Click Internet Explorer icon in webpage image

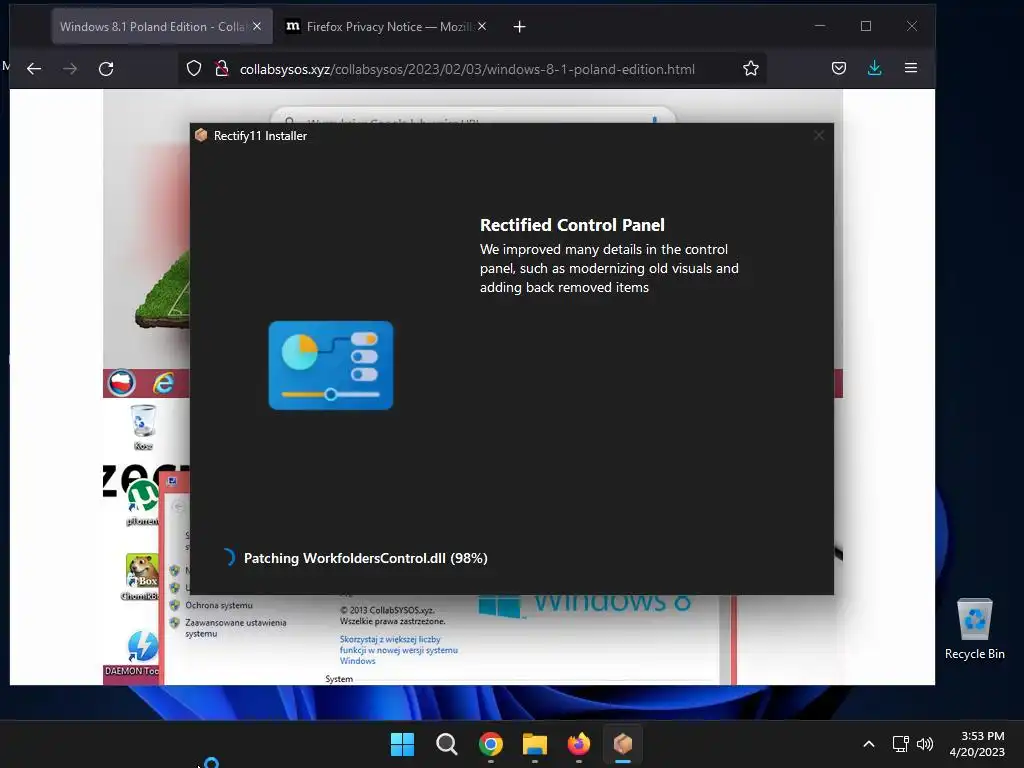pos(163,383)
